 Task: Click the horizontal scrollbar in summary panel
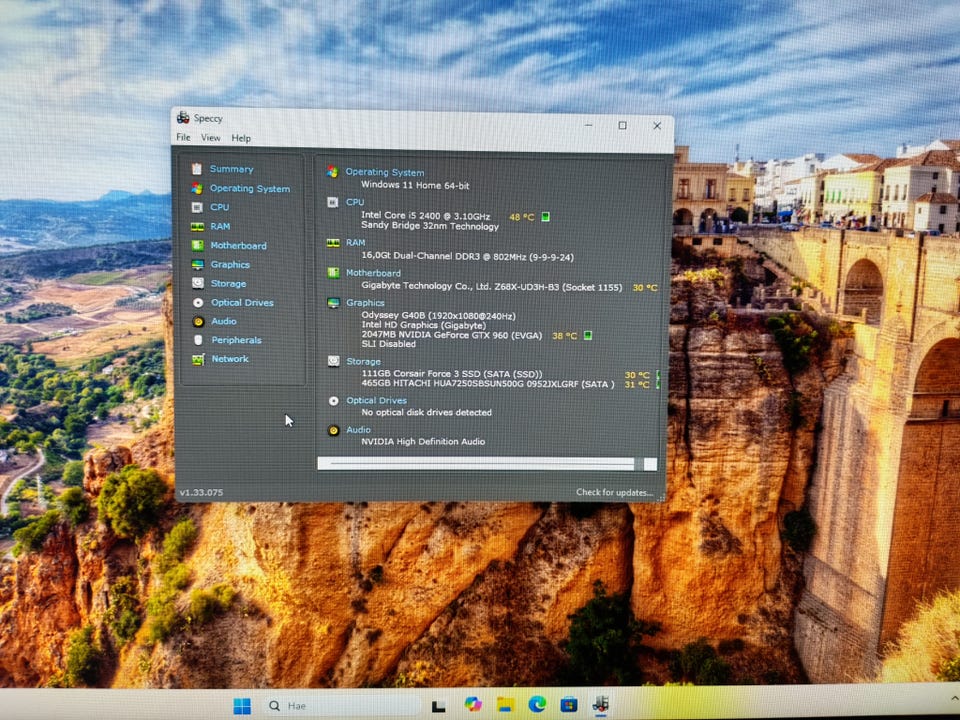click(487, 464)
